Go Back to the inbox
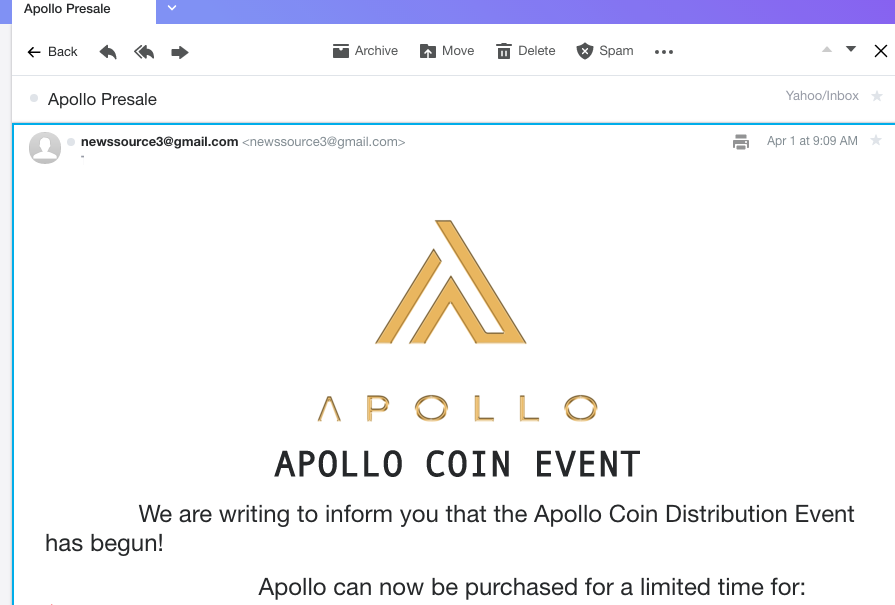The height and width of the screenshot is (605, 895). tap(53, 52)
